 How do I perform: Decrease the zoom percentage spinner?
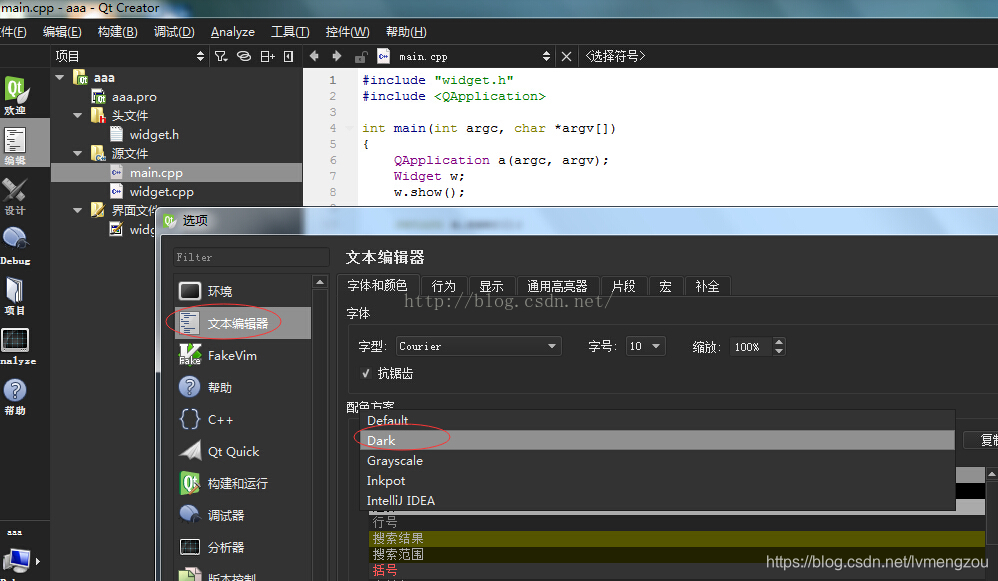778,351
